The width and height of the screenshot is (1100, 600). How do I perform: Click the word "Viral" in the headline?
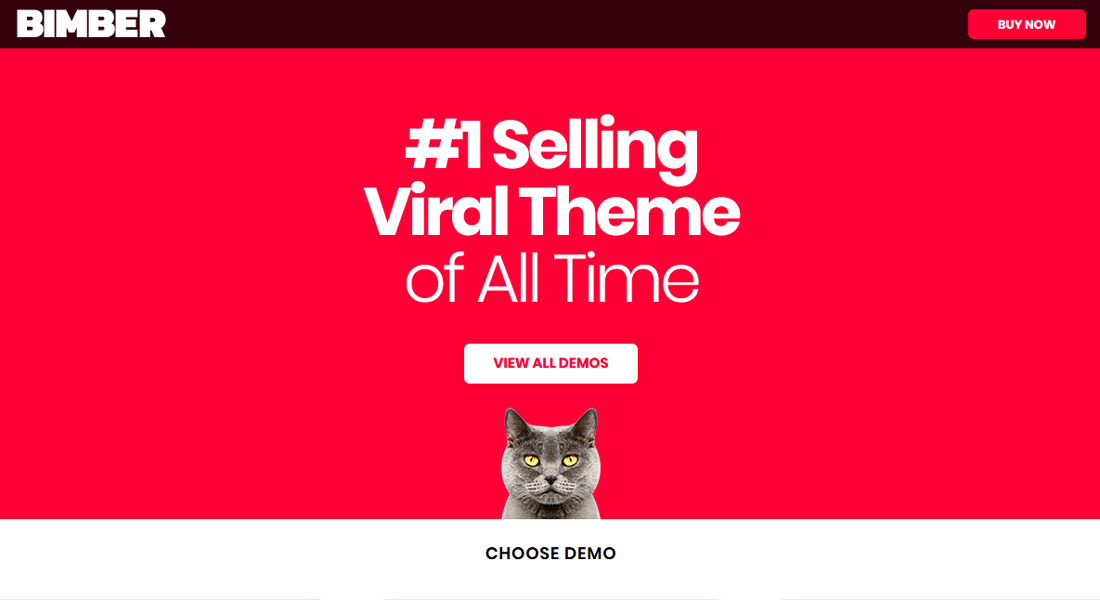tap(436, 212)
